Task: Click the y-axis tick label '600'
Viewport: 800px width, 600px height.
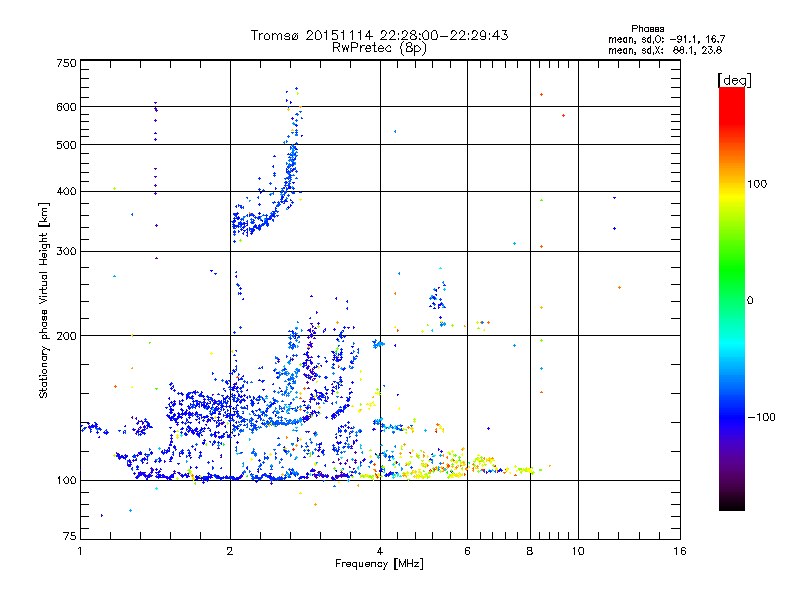Action: 66,107
